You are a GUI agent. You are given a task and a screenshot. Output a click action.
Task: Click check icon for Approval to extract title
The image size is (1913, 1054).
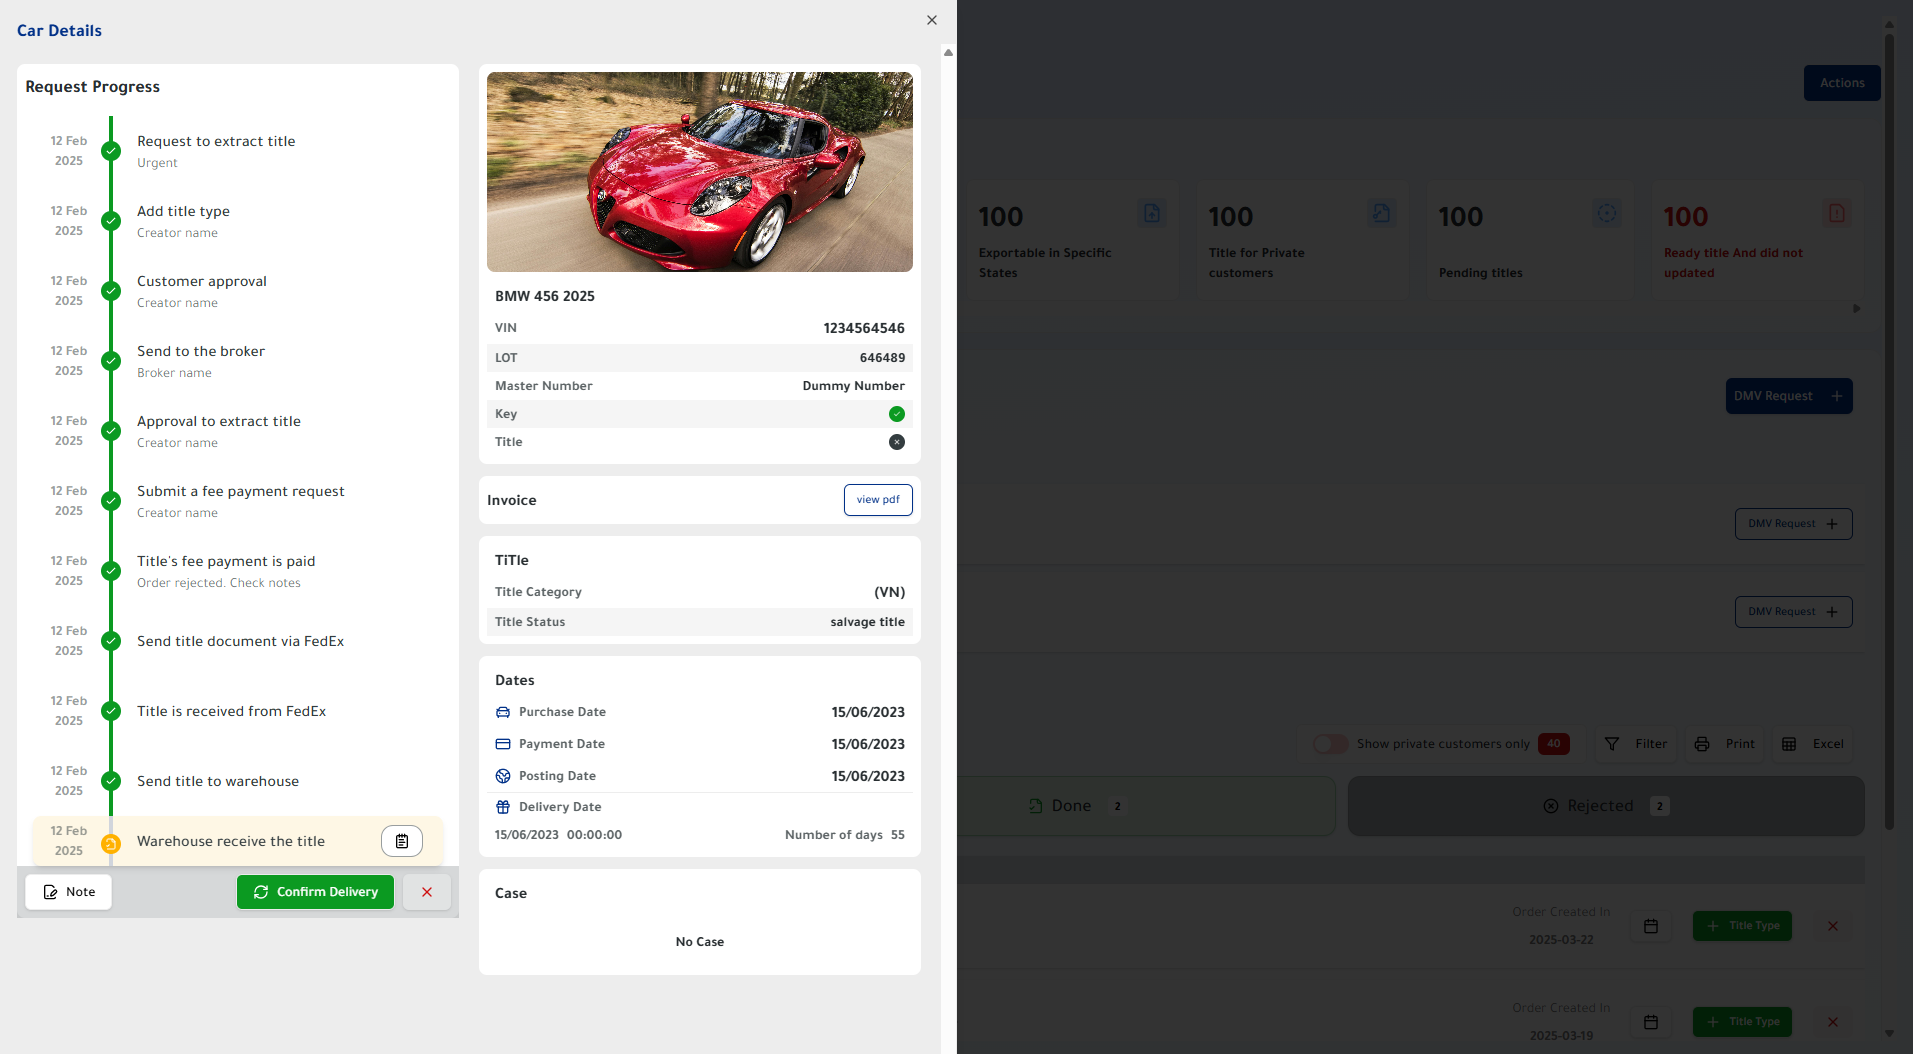point(111,431)
